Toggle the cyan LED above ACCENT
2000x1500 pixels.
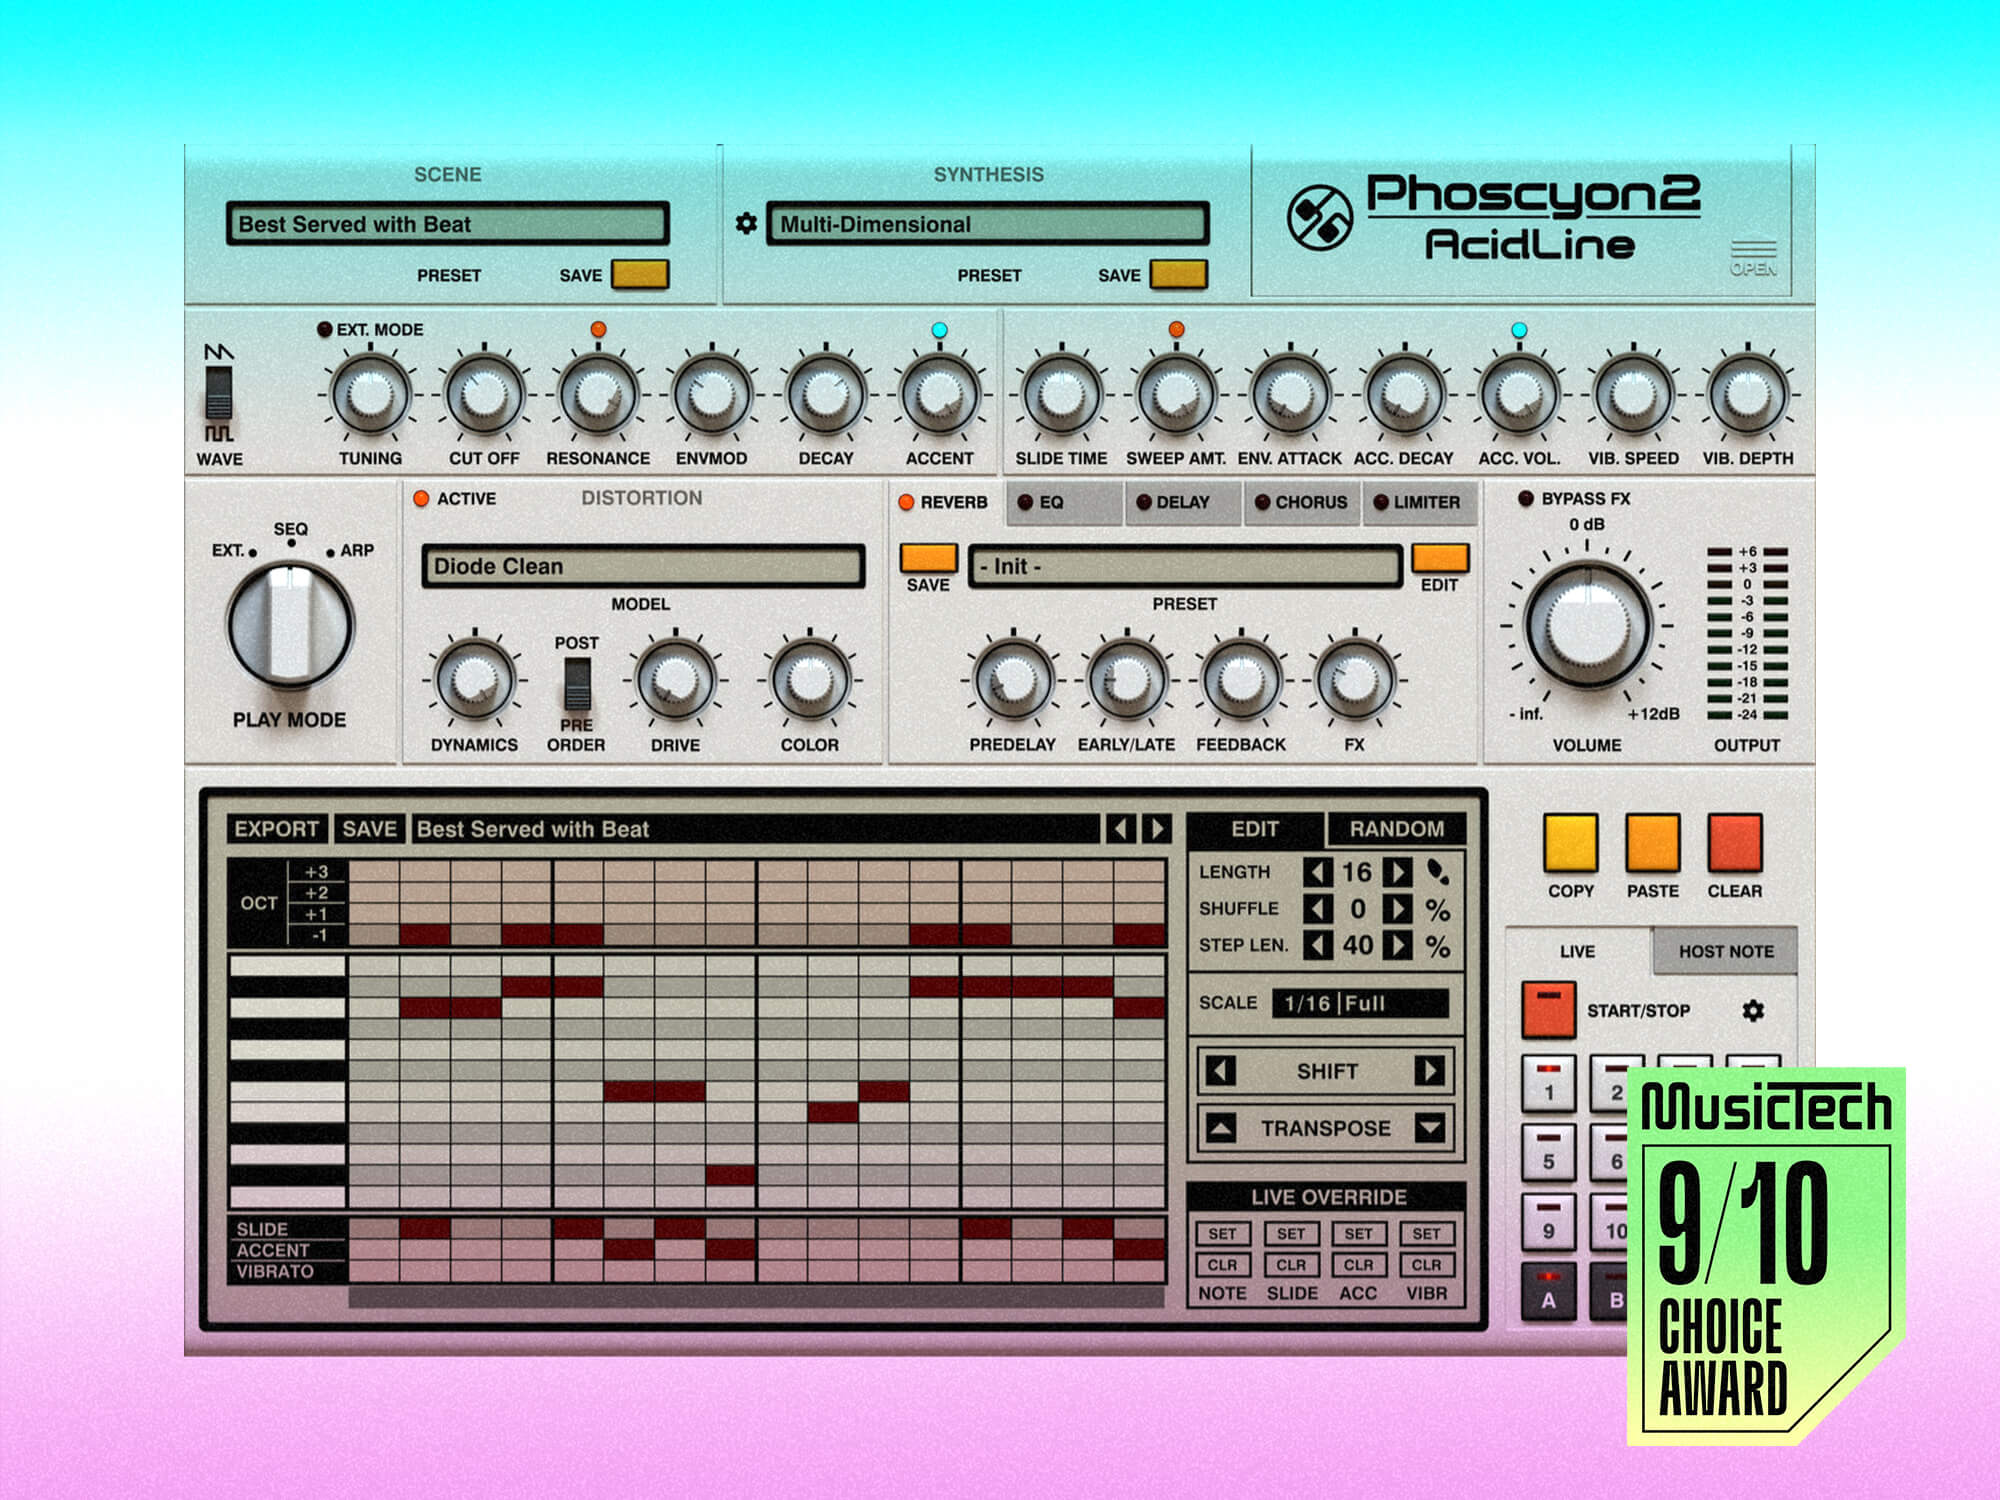(x=939, y=329)
